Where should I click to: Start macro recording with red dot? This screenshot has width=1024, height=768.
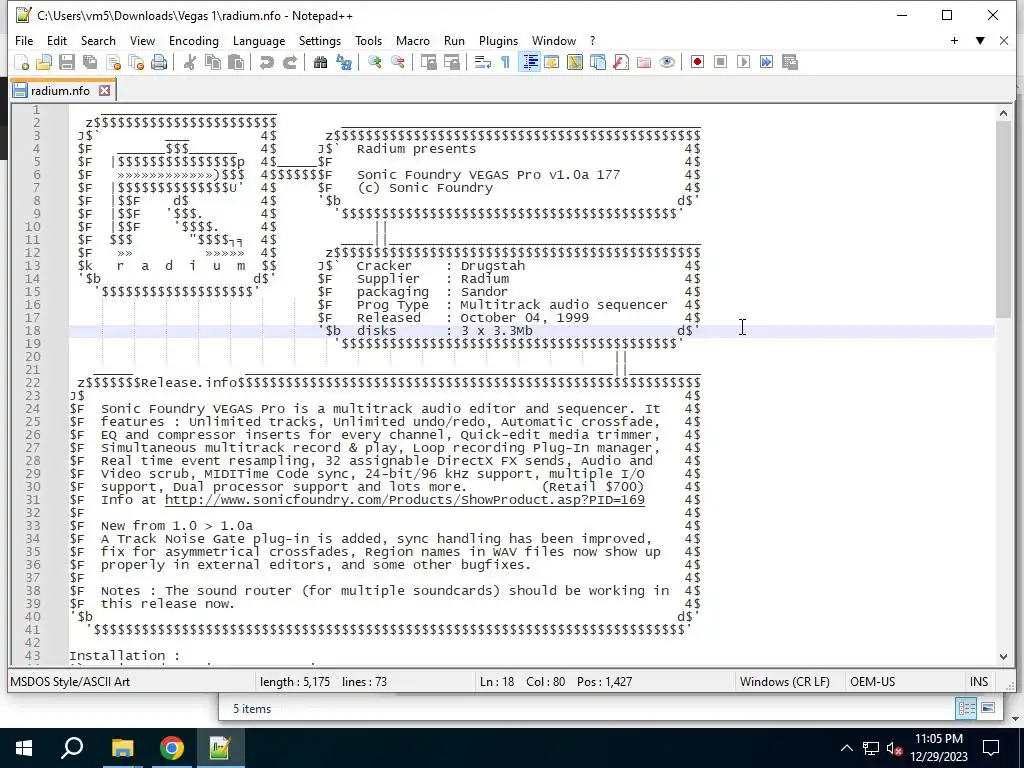[697, 62]
